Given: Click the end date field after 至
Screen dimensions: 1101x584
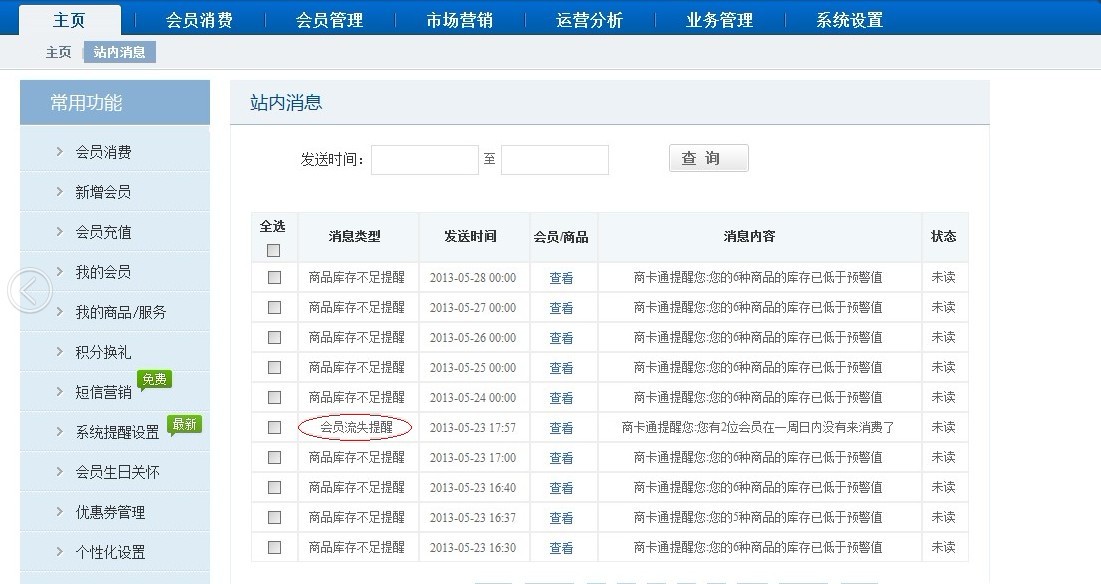Looking at the screenshot, I should (554, 160).
